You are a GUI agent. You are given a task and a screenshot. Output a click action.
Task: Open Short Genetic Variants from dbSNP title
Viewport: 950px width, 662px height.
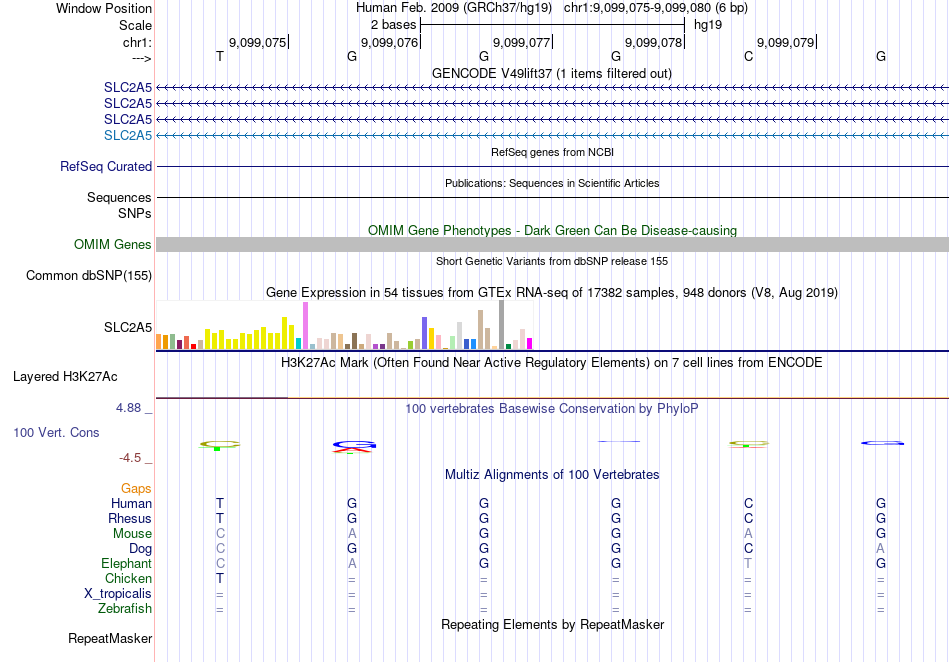coord(552,261)
